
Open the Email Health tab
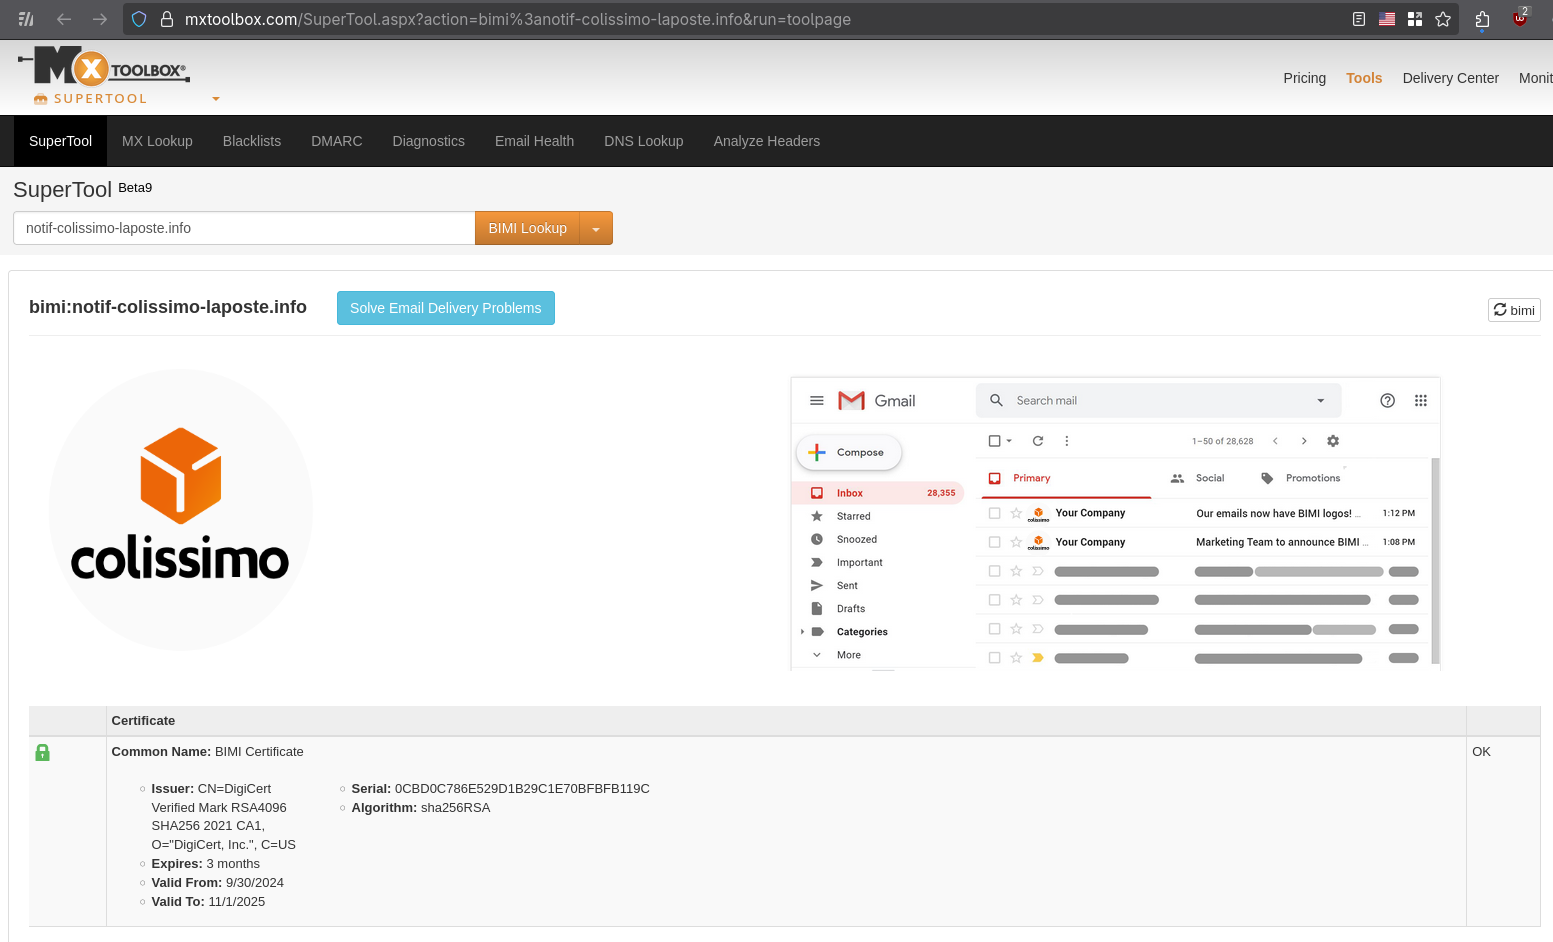(534, 141)
